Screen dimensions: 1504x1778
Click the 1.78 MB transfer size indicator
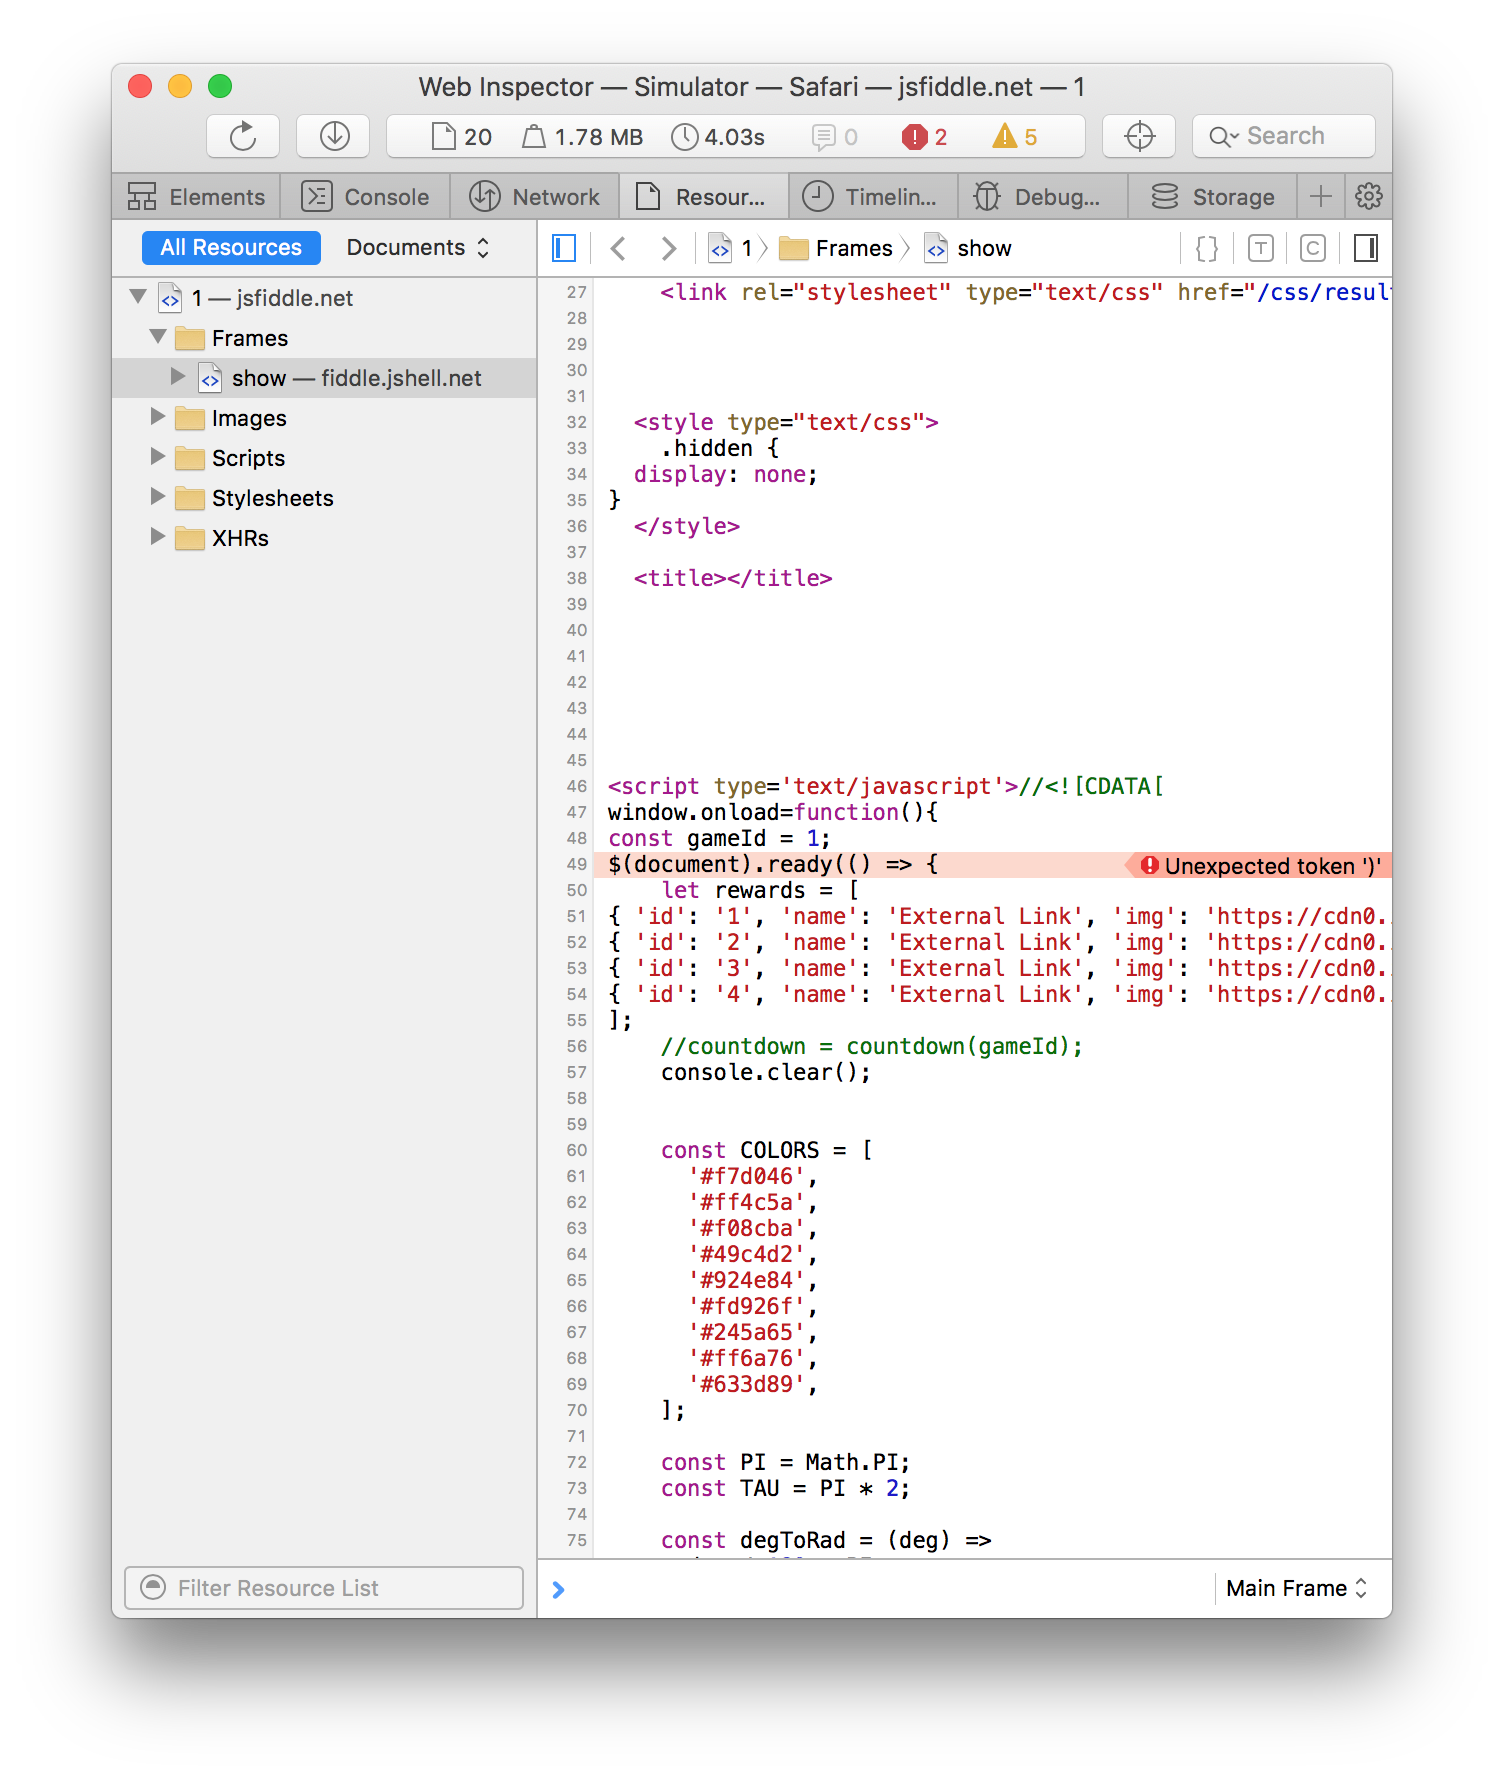583,137
